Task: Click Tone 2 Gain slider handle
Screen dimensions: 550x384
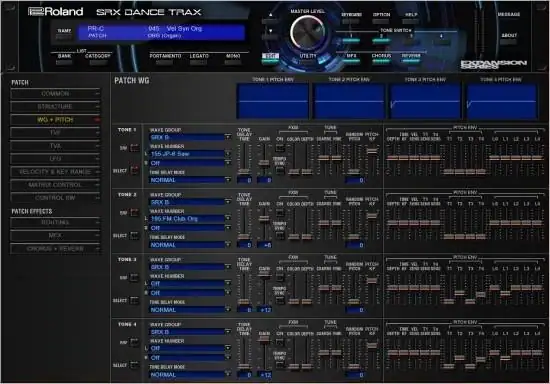Action: tap(264, 219)
